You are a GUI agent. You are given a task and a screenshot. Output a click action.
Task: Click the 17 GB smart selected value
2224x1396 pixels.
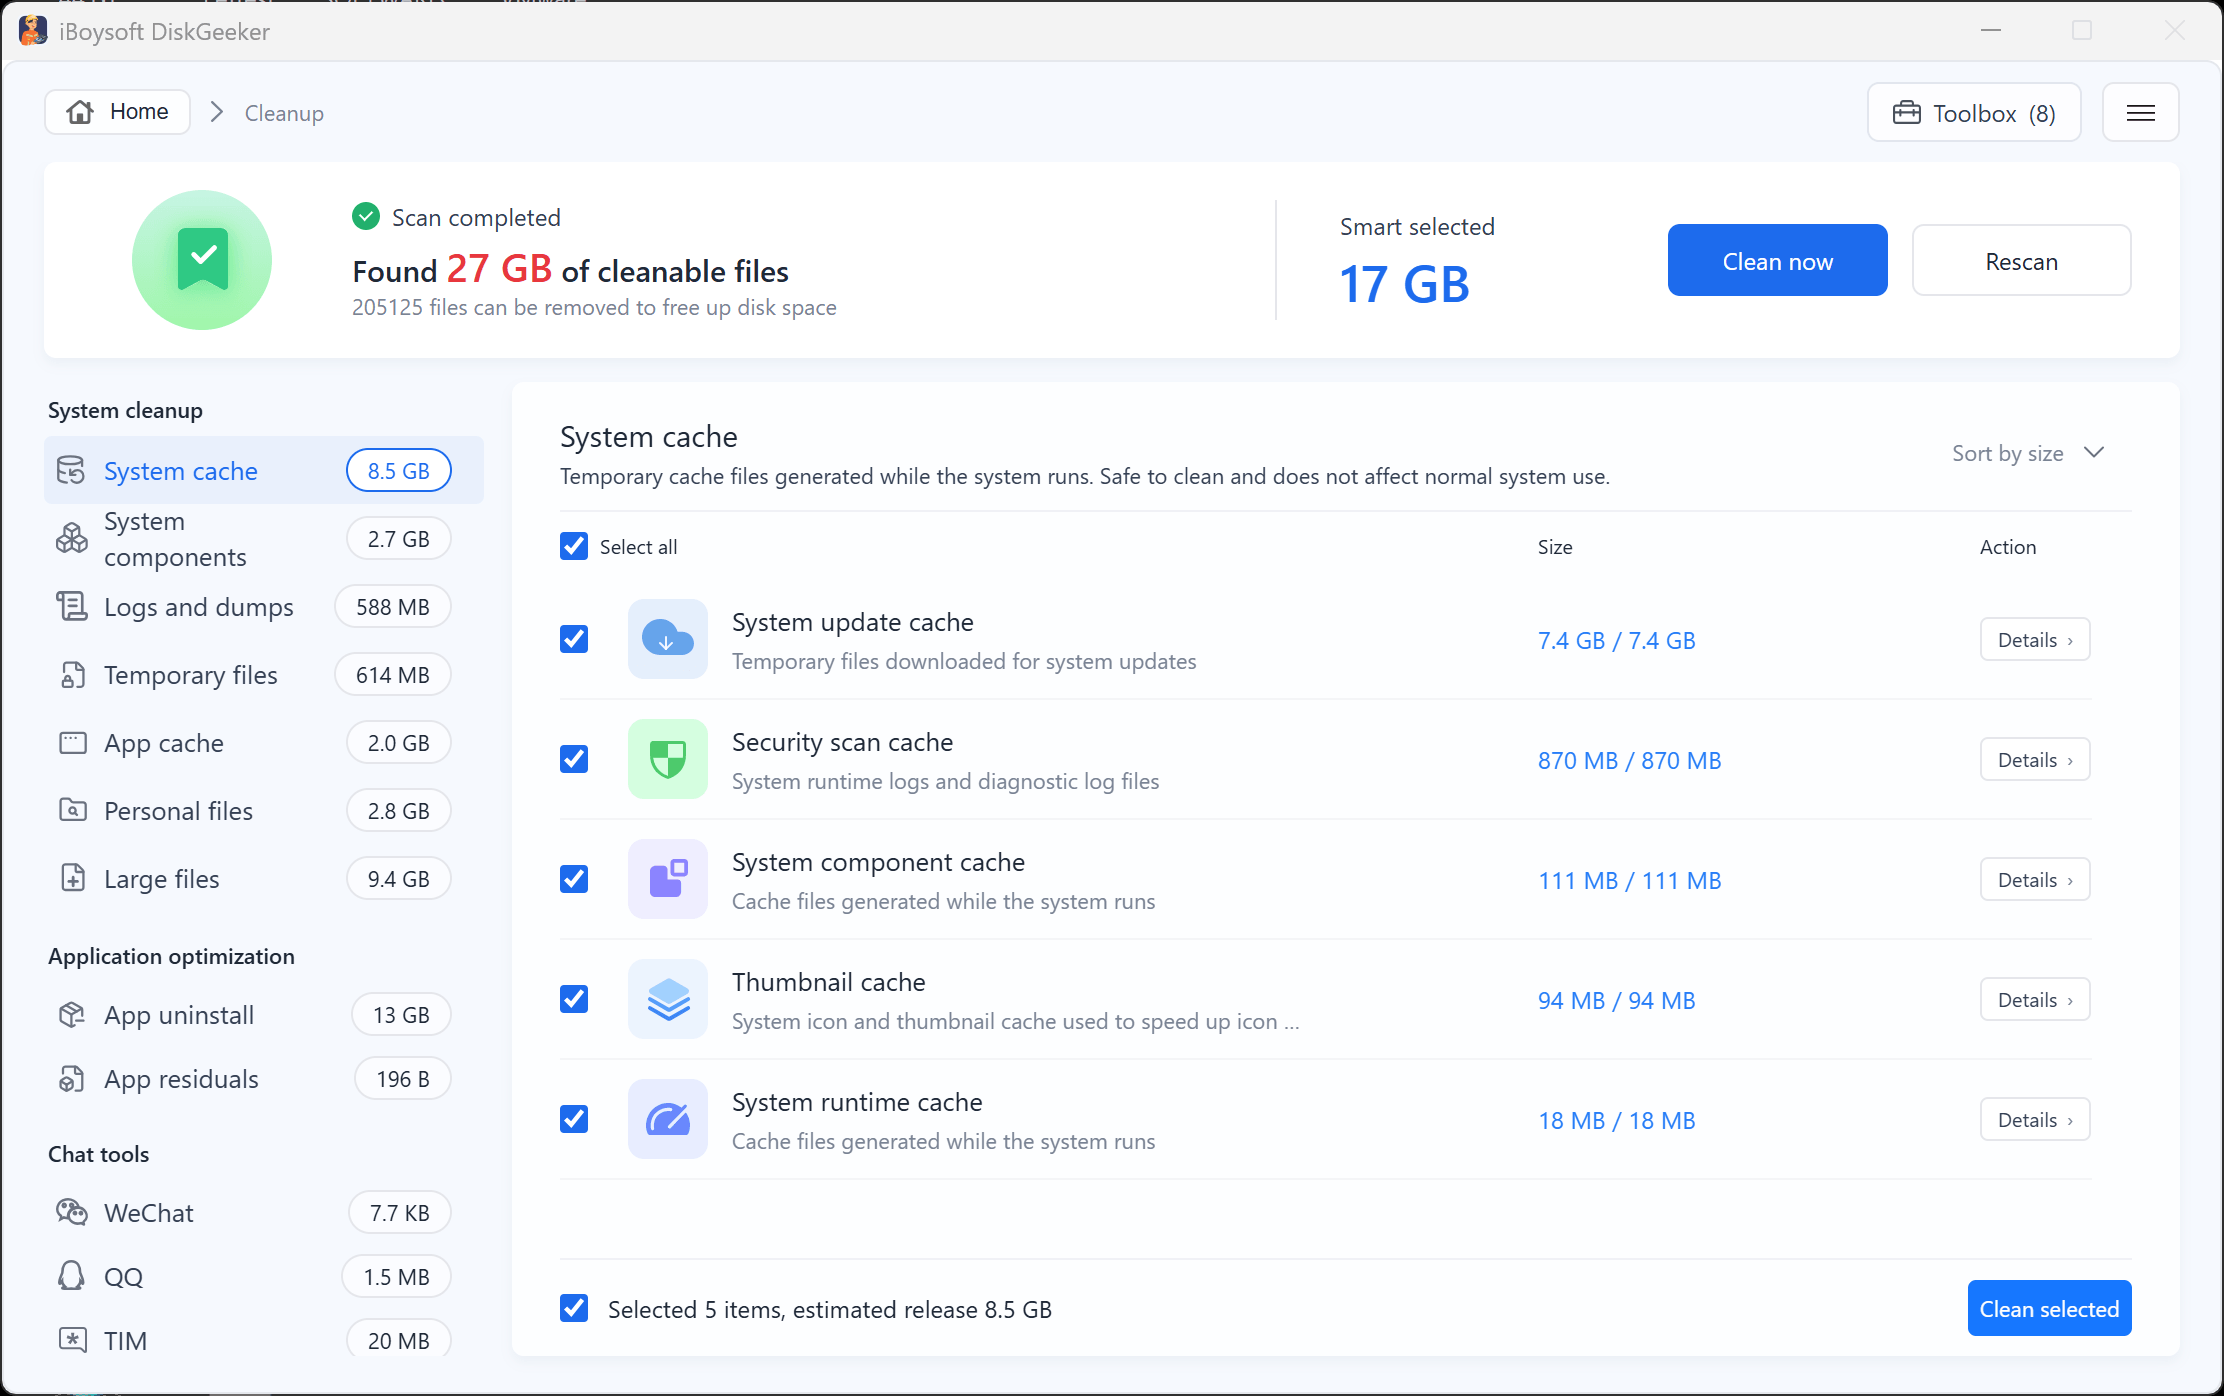point(1404,284)
